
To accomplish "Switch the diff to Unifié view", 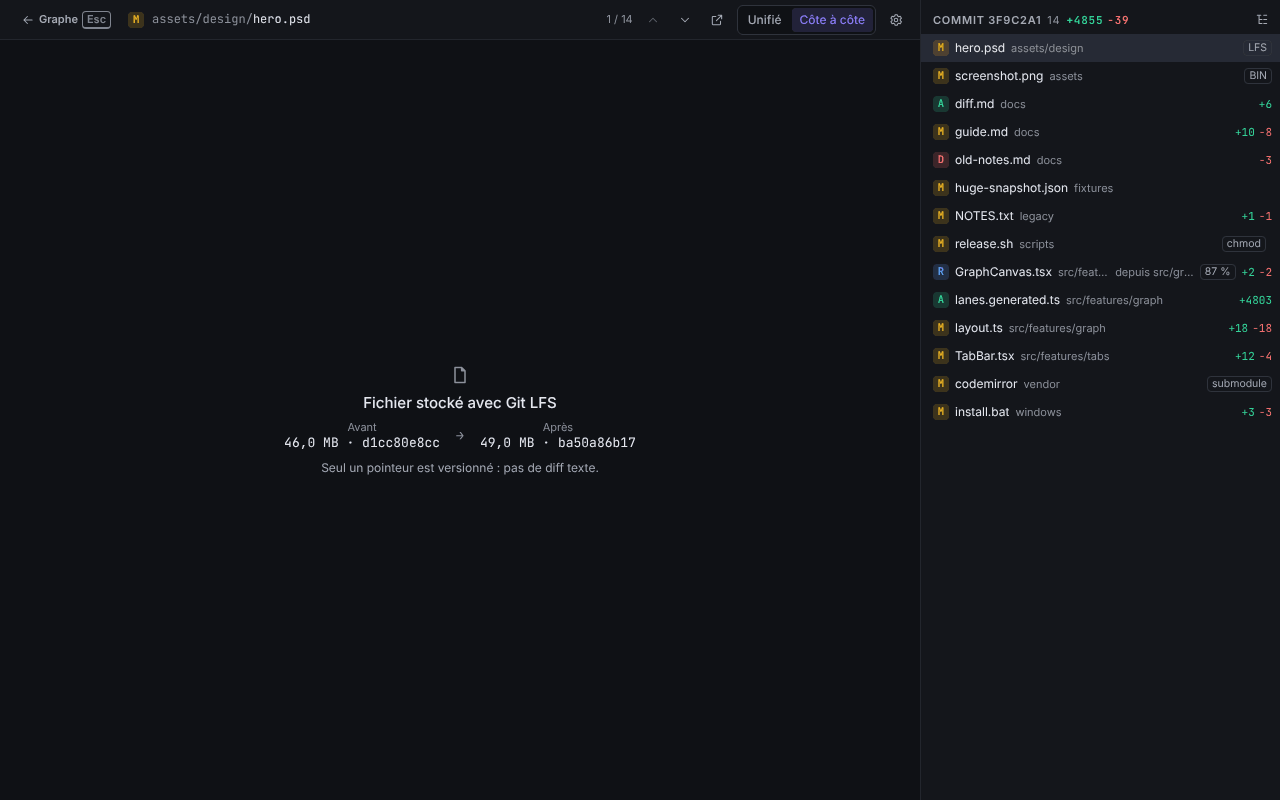I will tap(765, 20).
